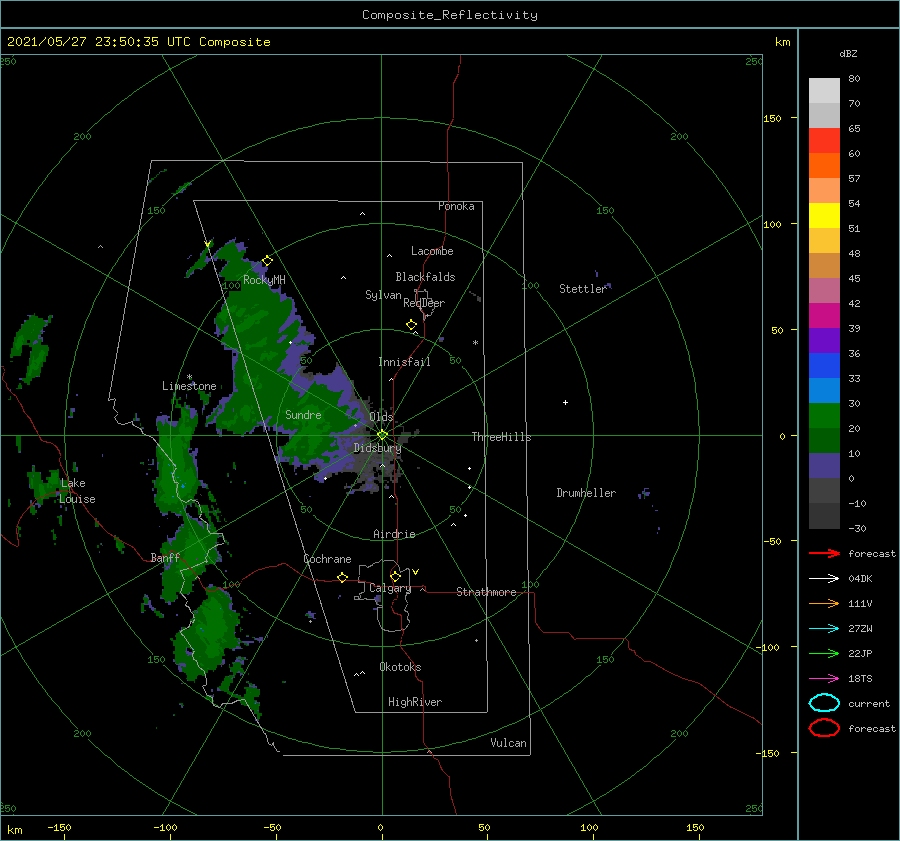Click the Sundre label

tap(303, 414)
